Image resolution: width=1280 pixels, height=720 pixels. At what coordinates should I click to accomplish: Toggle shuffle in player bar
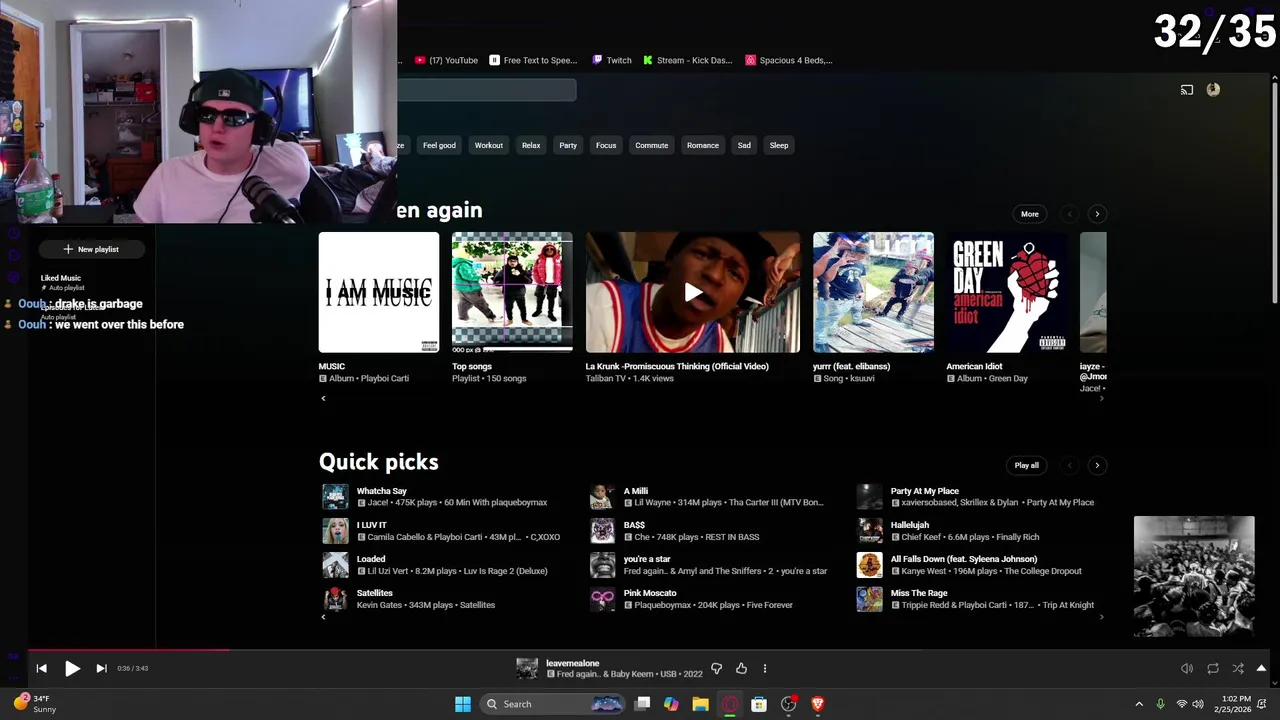click(x=1238, y=668)
